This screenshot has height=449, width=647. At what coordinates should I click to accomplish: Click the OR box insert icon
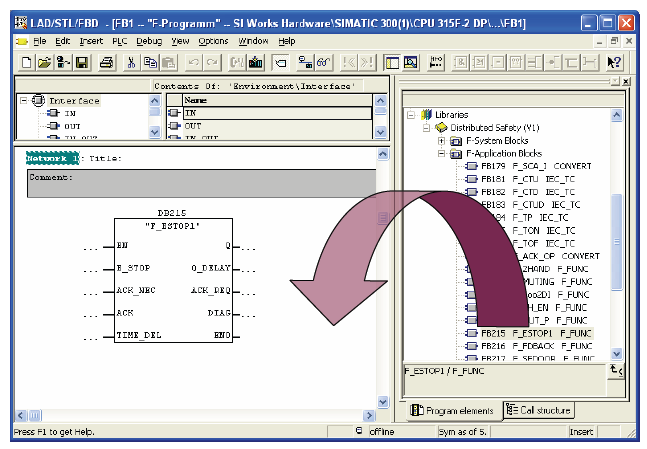click(479, 63)
